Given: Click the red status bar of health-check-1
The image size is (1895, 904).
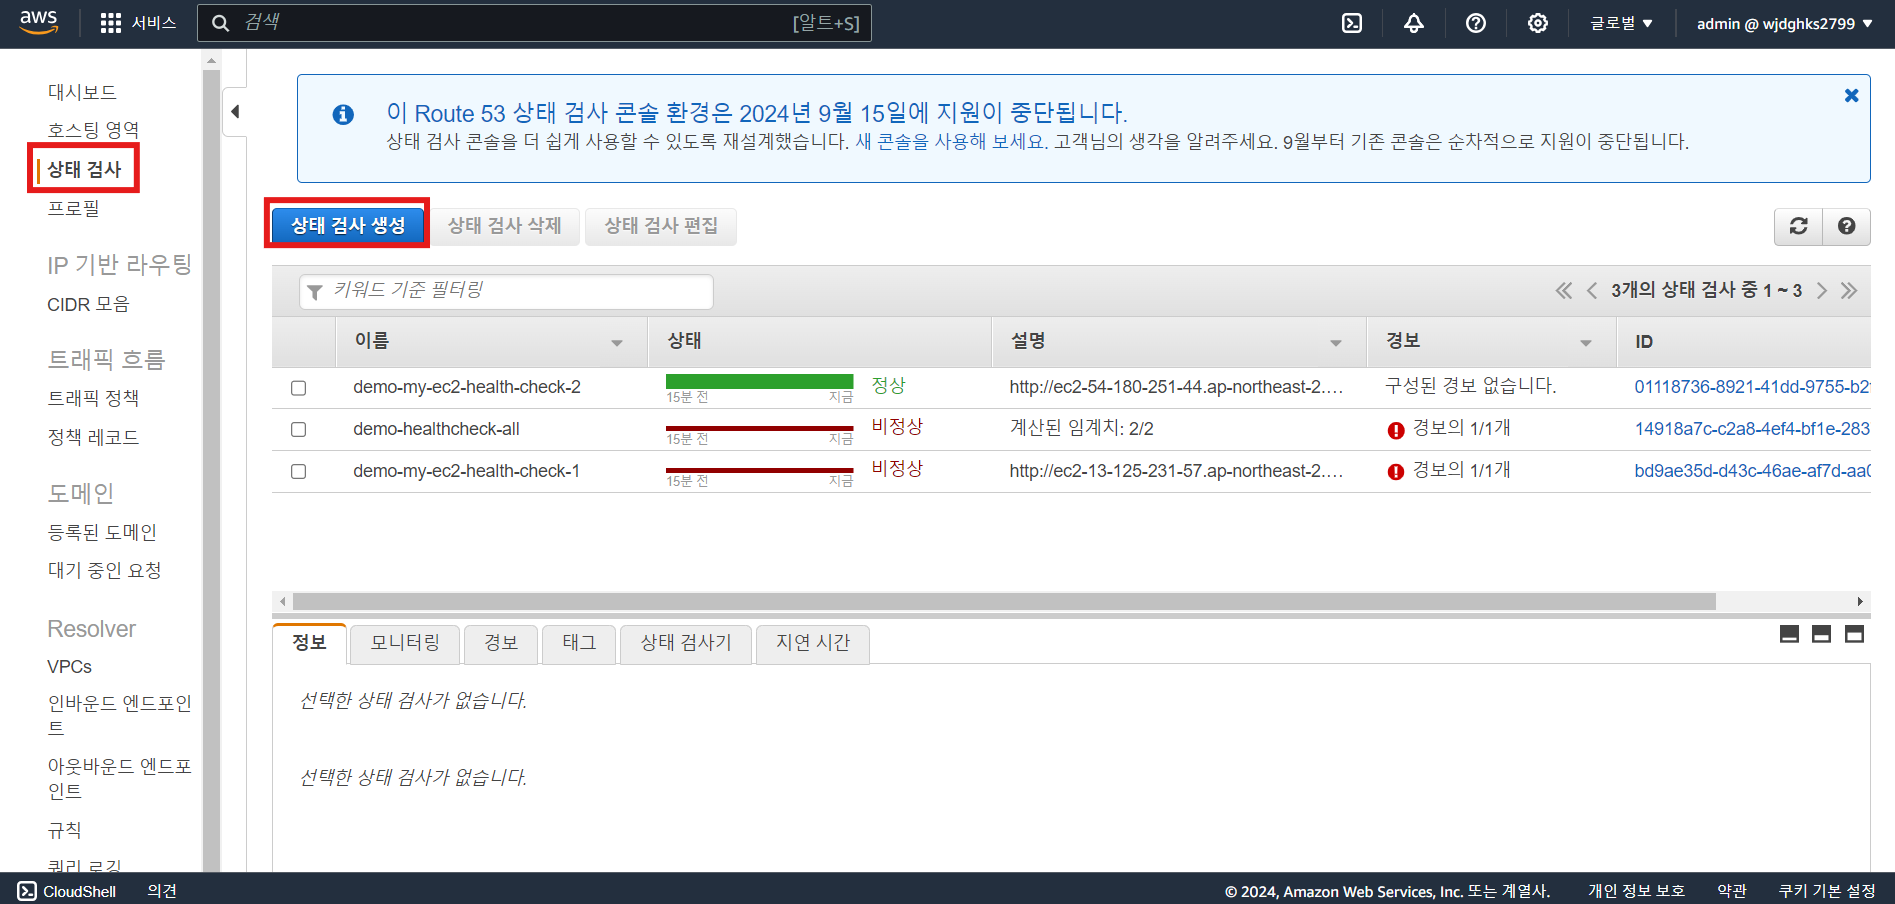Looking at the screenshot, I should click(x=759, y=470).
